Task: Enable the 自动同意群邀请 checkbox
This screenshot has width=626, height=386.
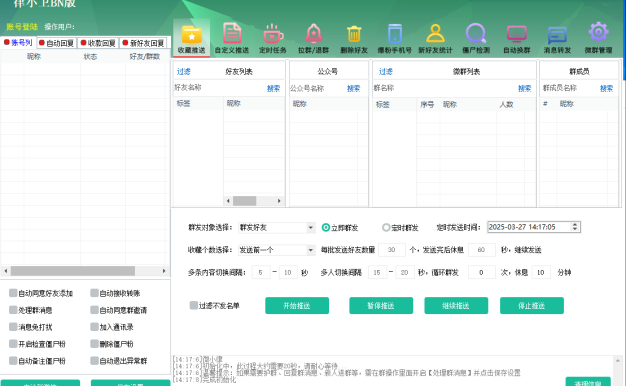Action: [x=94, y=310]
